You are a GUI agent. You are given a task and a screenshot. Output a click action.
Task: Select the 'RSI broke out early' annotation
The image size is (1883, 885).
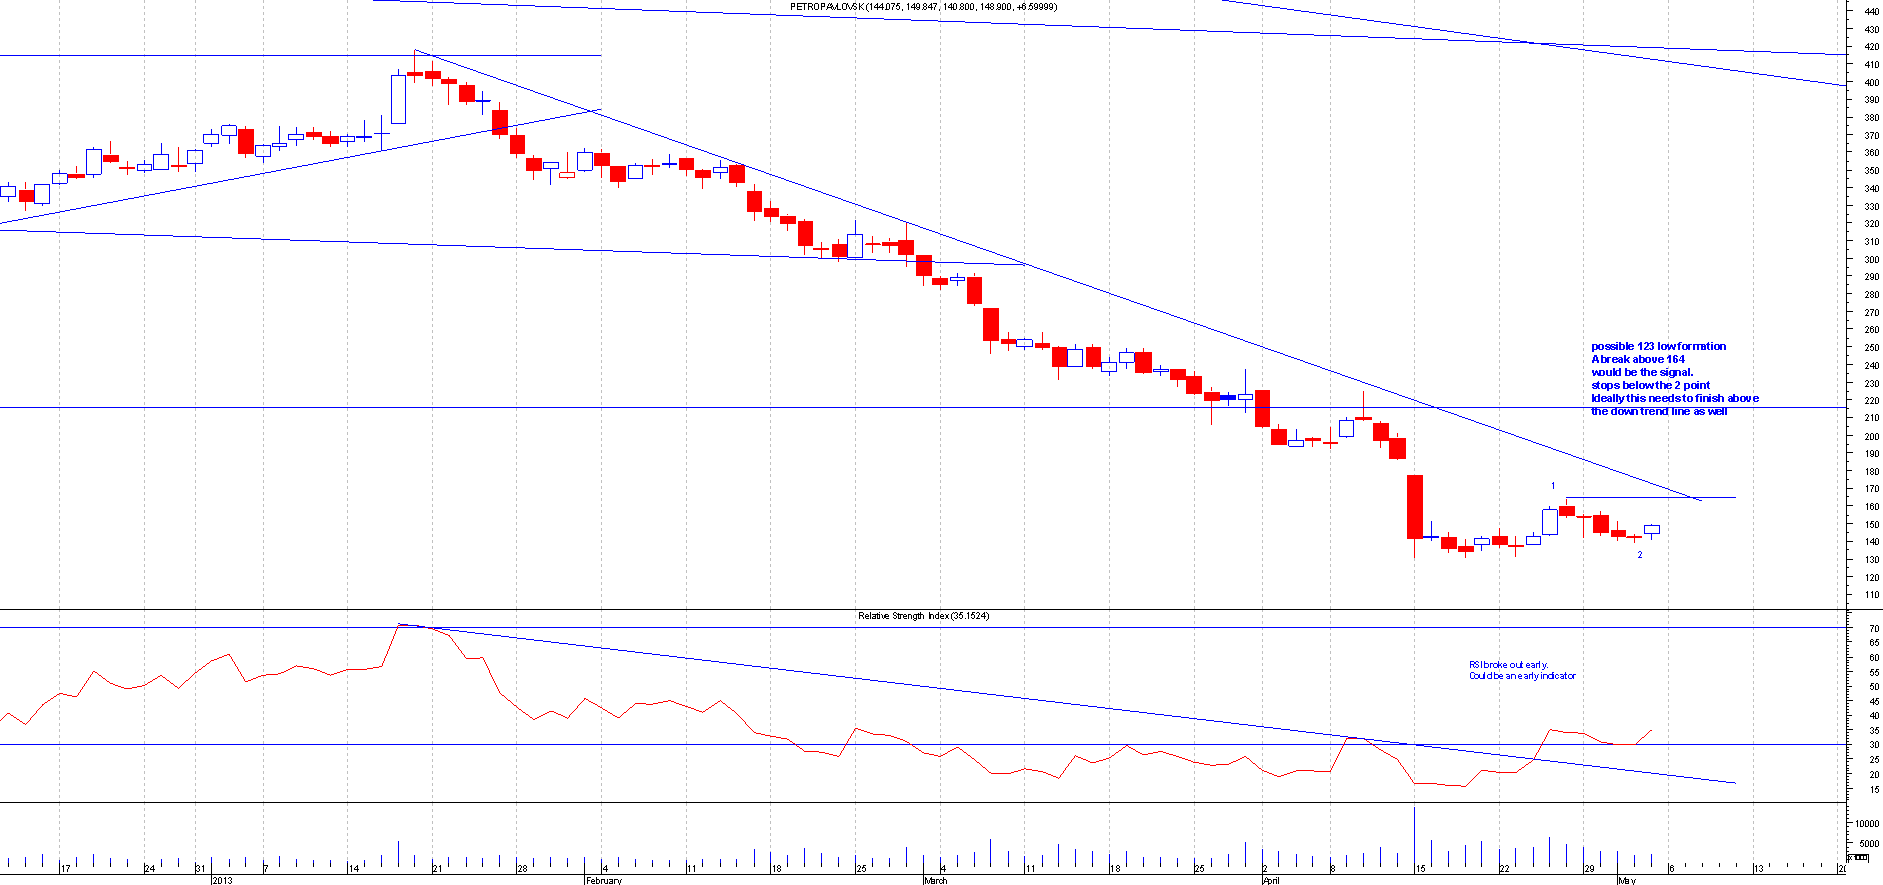[1507, 665]
